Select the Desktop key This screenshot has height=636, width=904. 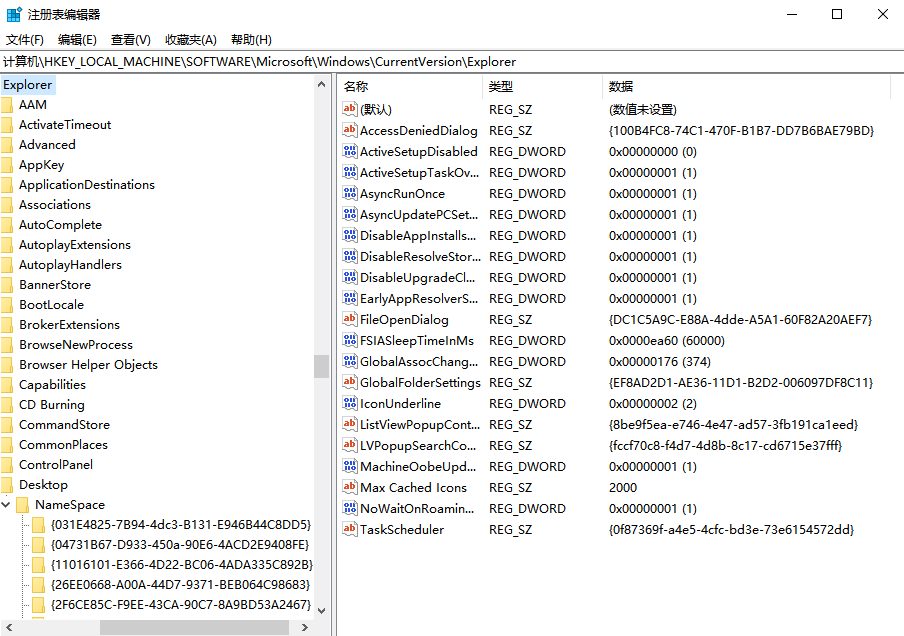pos(43,485)
